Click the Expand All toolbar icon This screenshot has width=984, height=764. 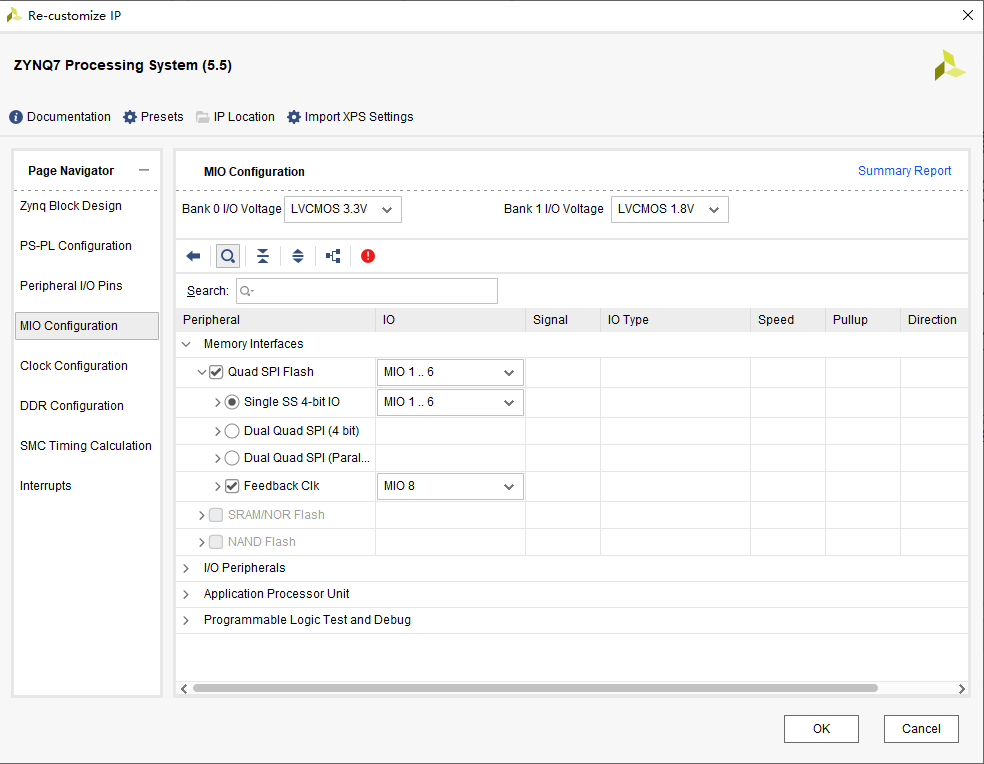click(x=298, y=256)
